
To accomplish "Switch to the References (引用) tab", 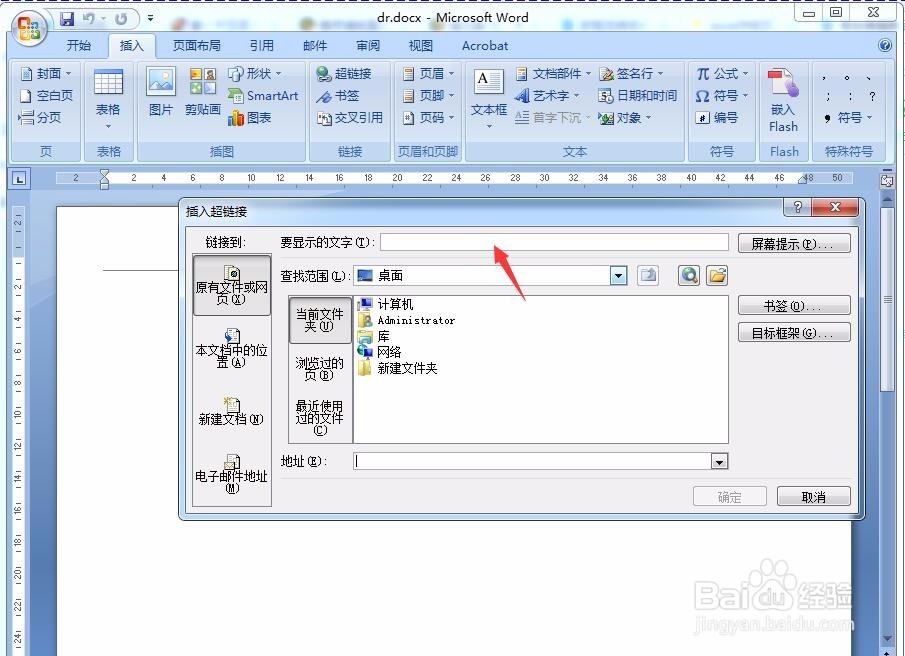I will tap(261, 46).
